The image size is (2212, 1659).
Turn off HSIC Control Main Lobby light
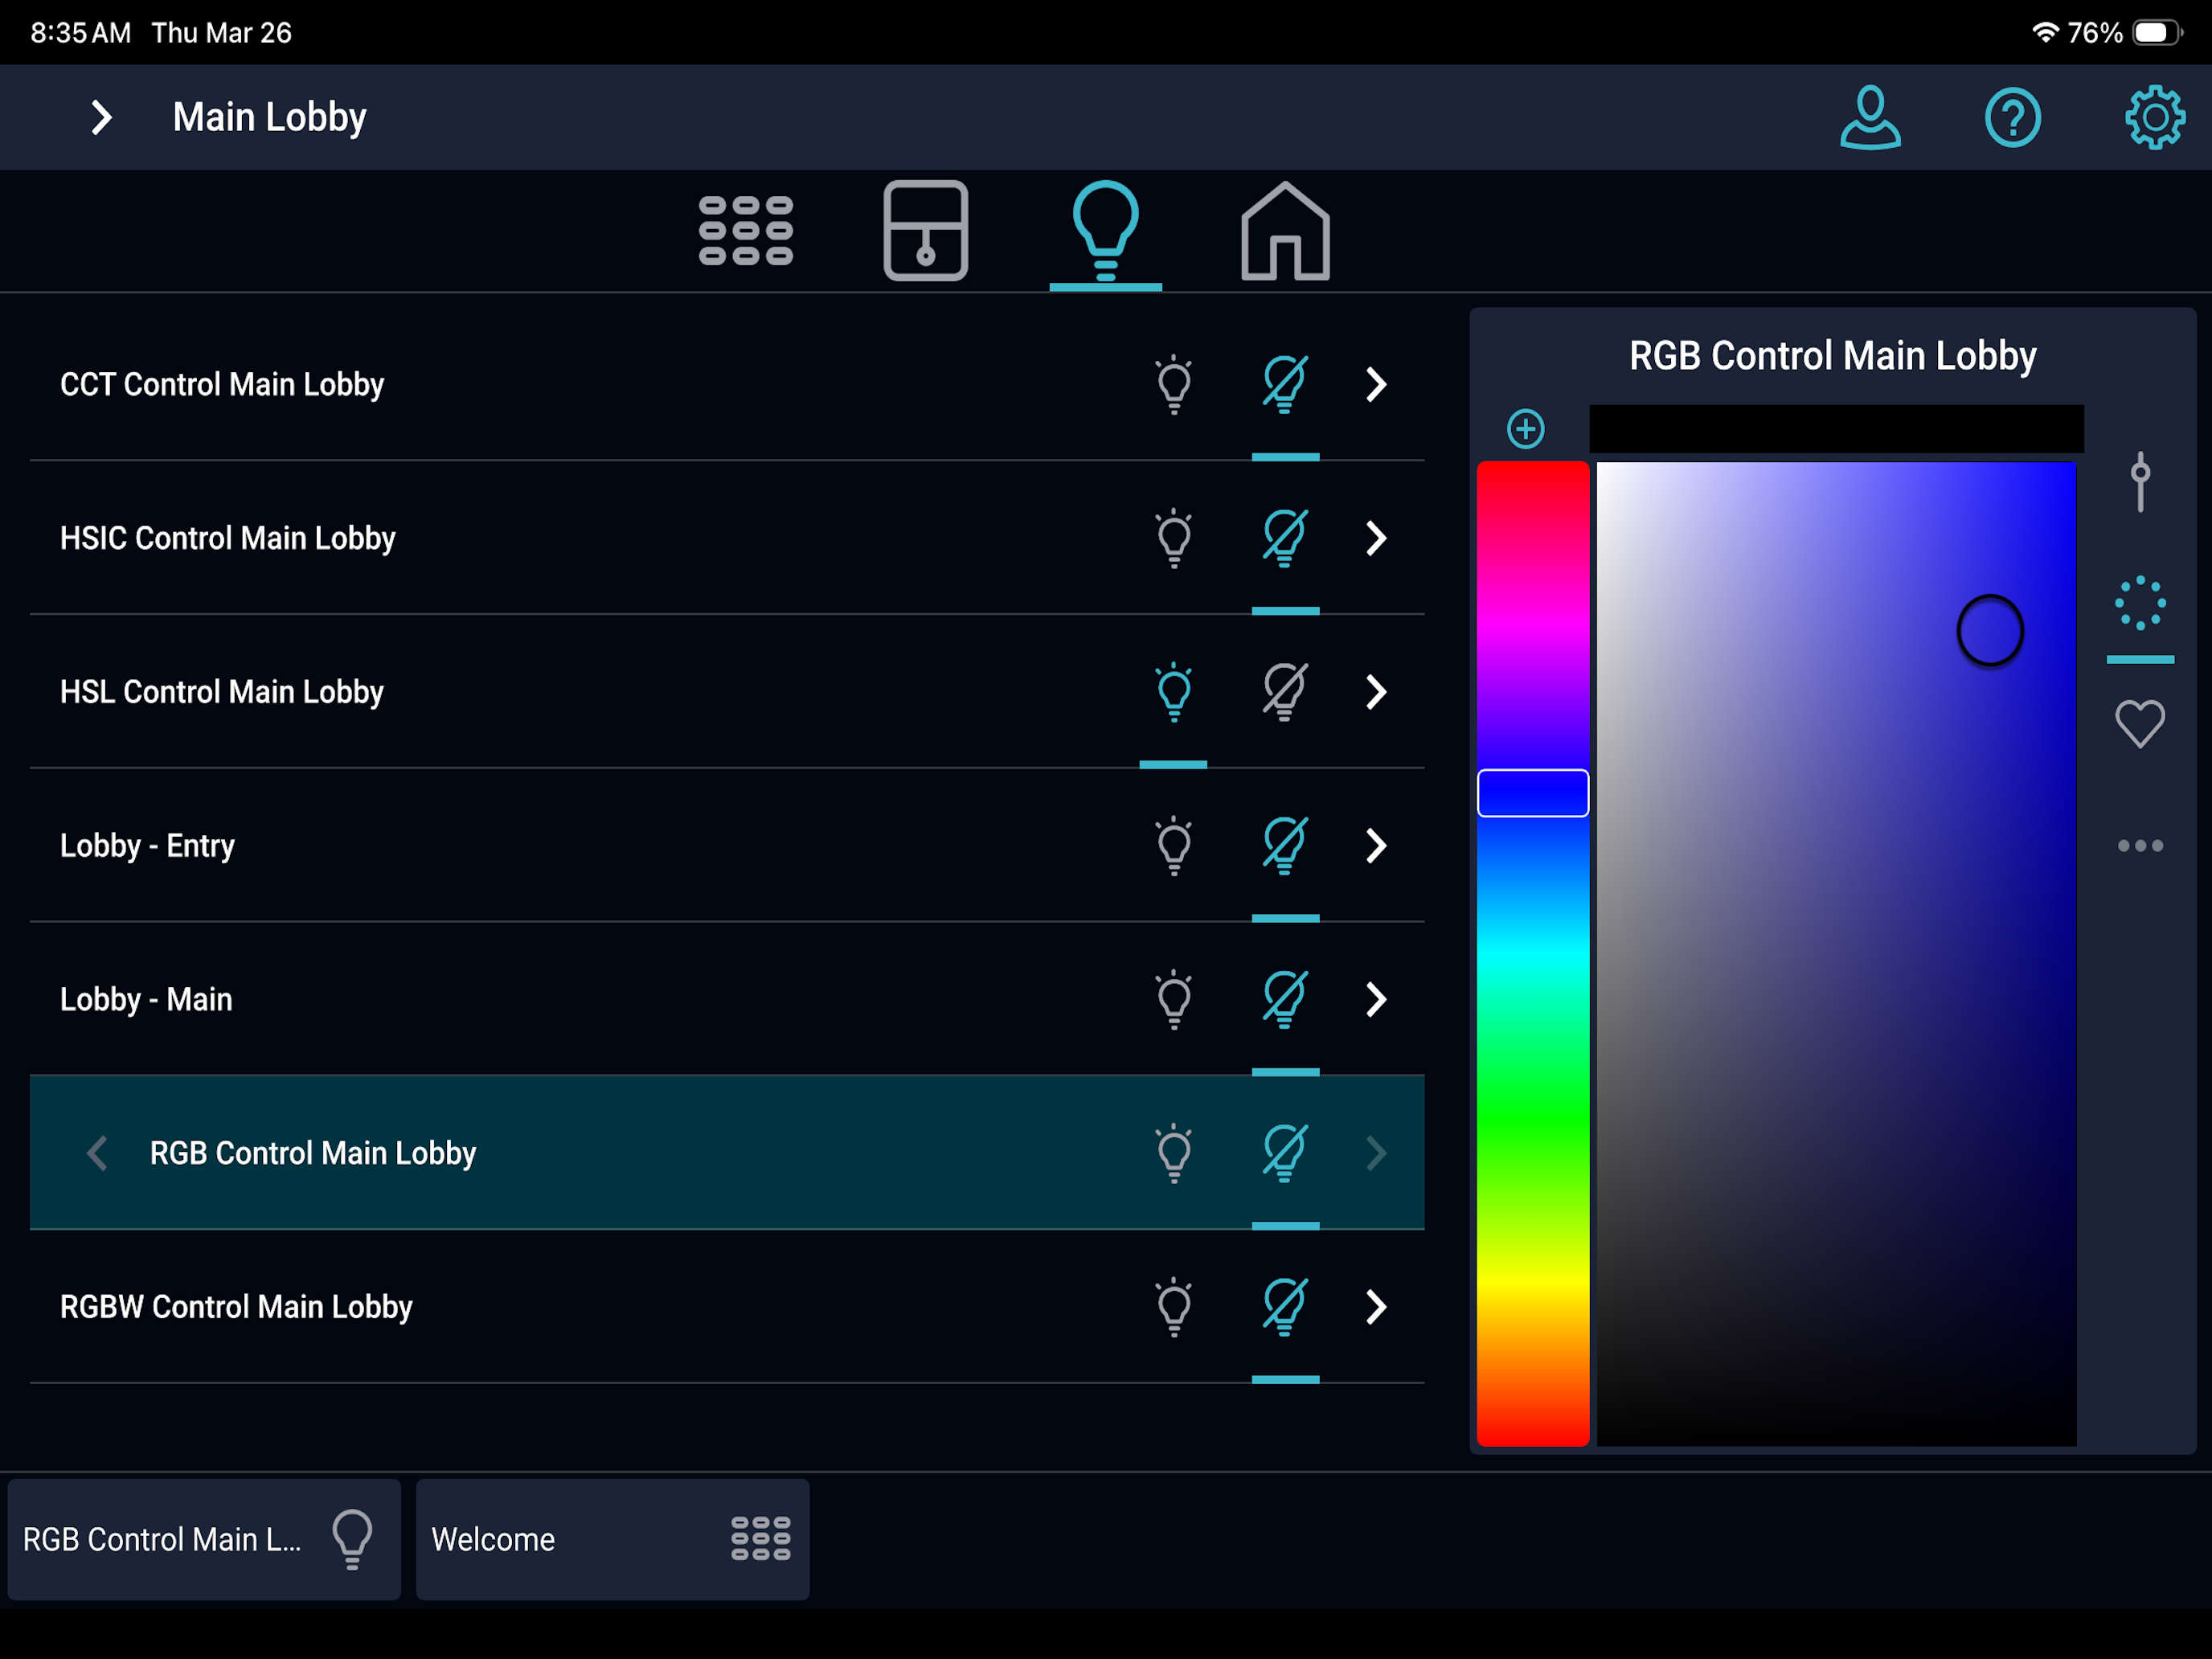point(1285,538)
